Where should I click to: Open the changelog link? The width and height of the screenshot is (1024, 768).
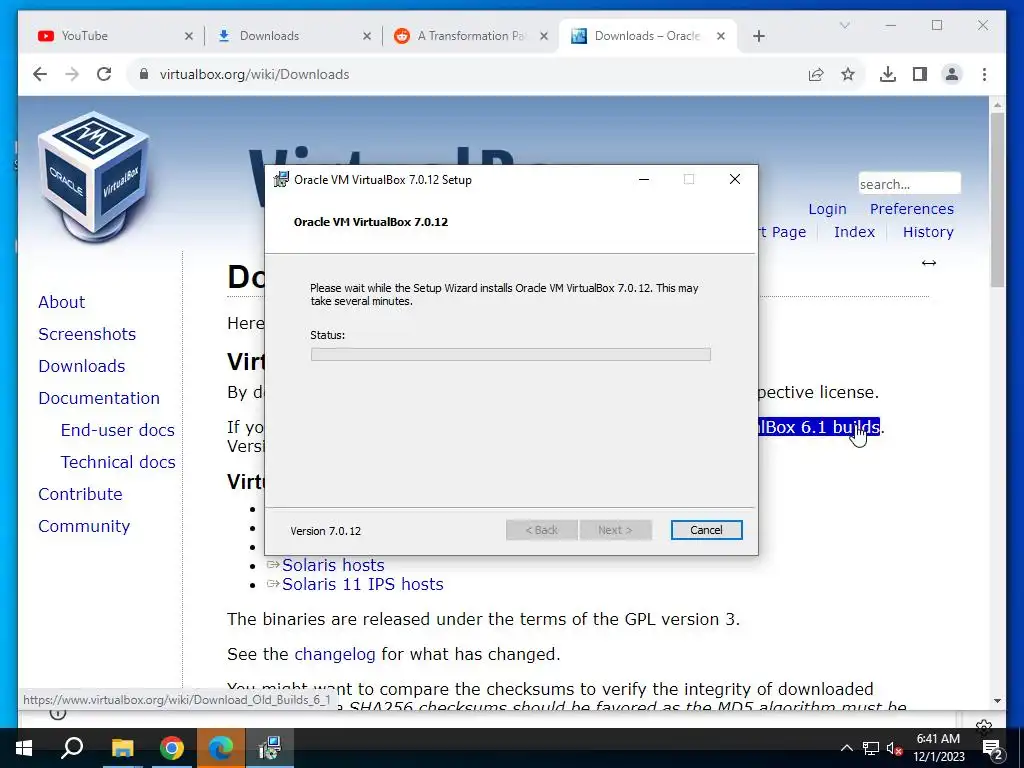335,654
